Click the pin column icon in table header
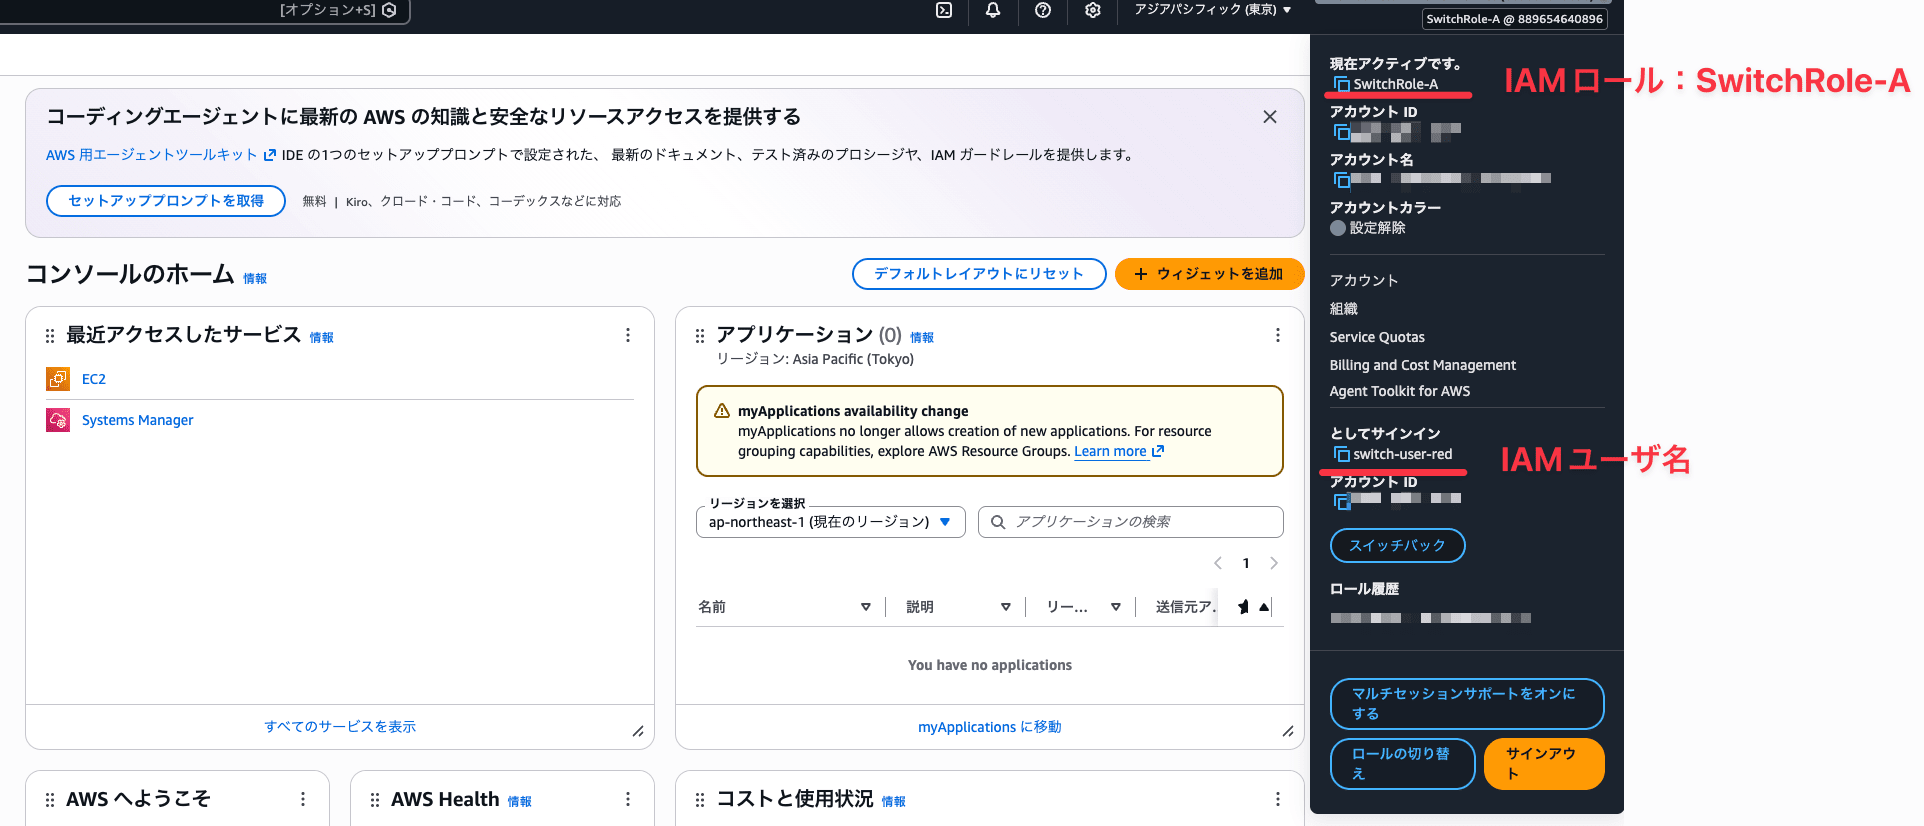 [x=1243, y=607]
